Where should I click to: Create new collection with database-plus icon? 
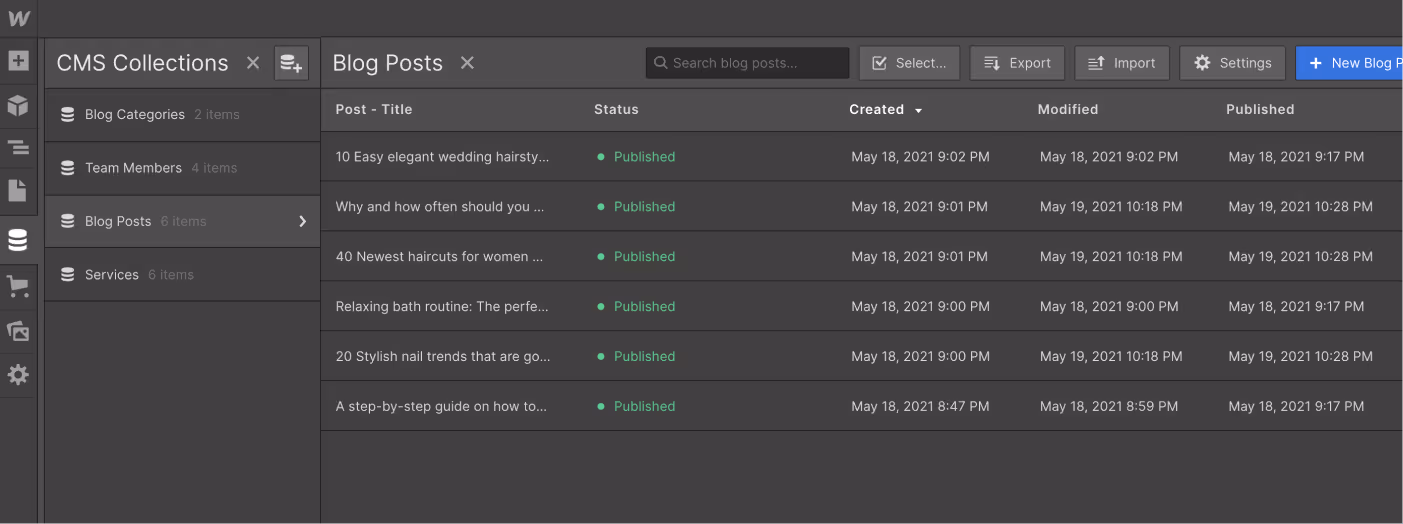pyautogui.click(x=291, y=63)
